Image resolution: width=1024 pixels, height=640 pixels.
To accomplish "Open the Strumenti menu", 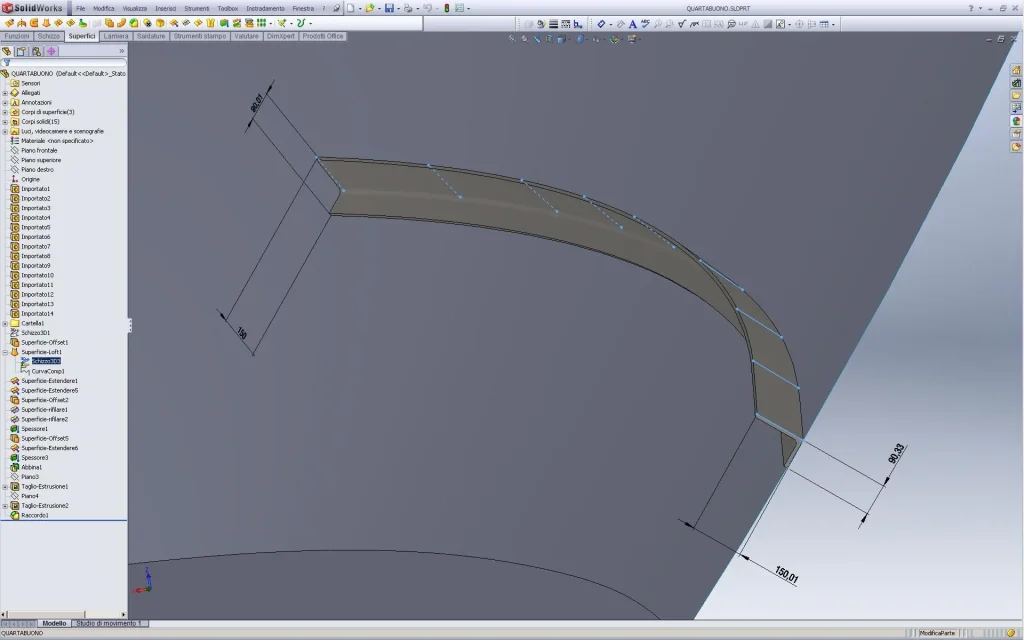I will 197,8.
